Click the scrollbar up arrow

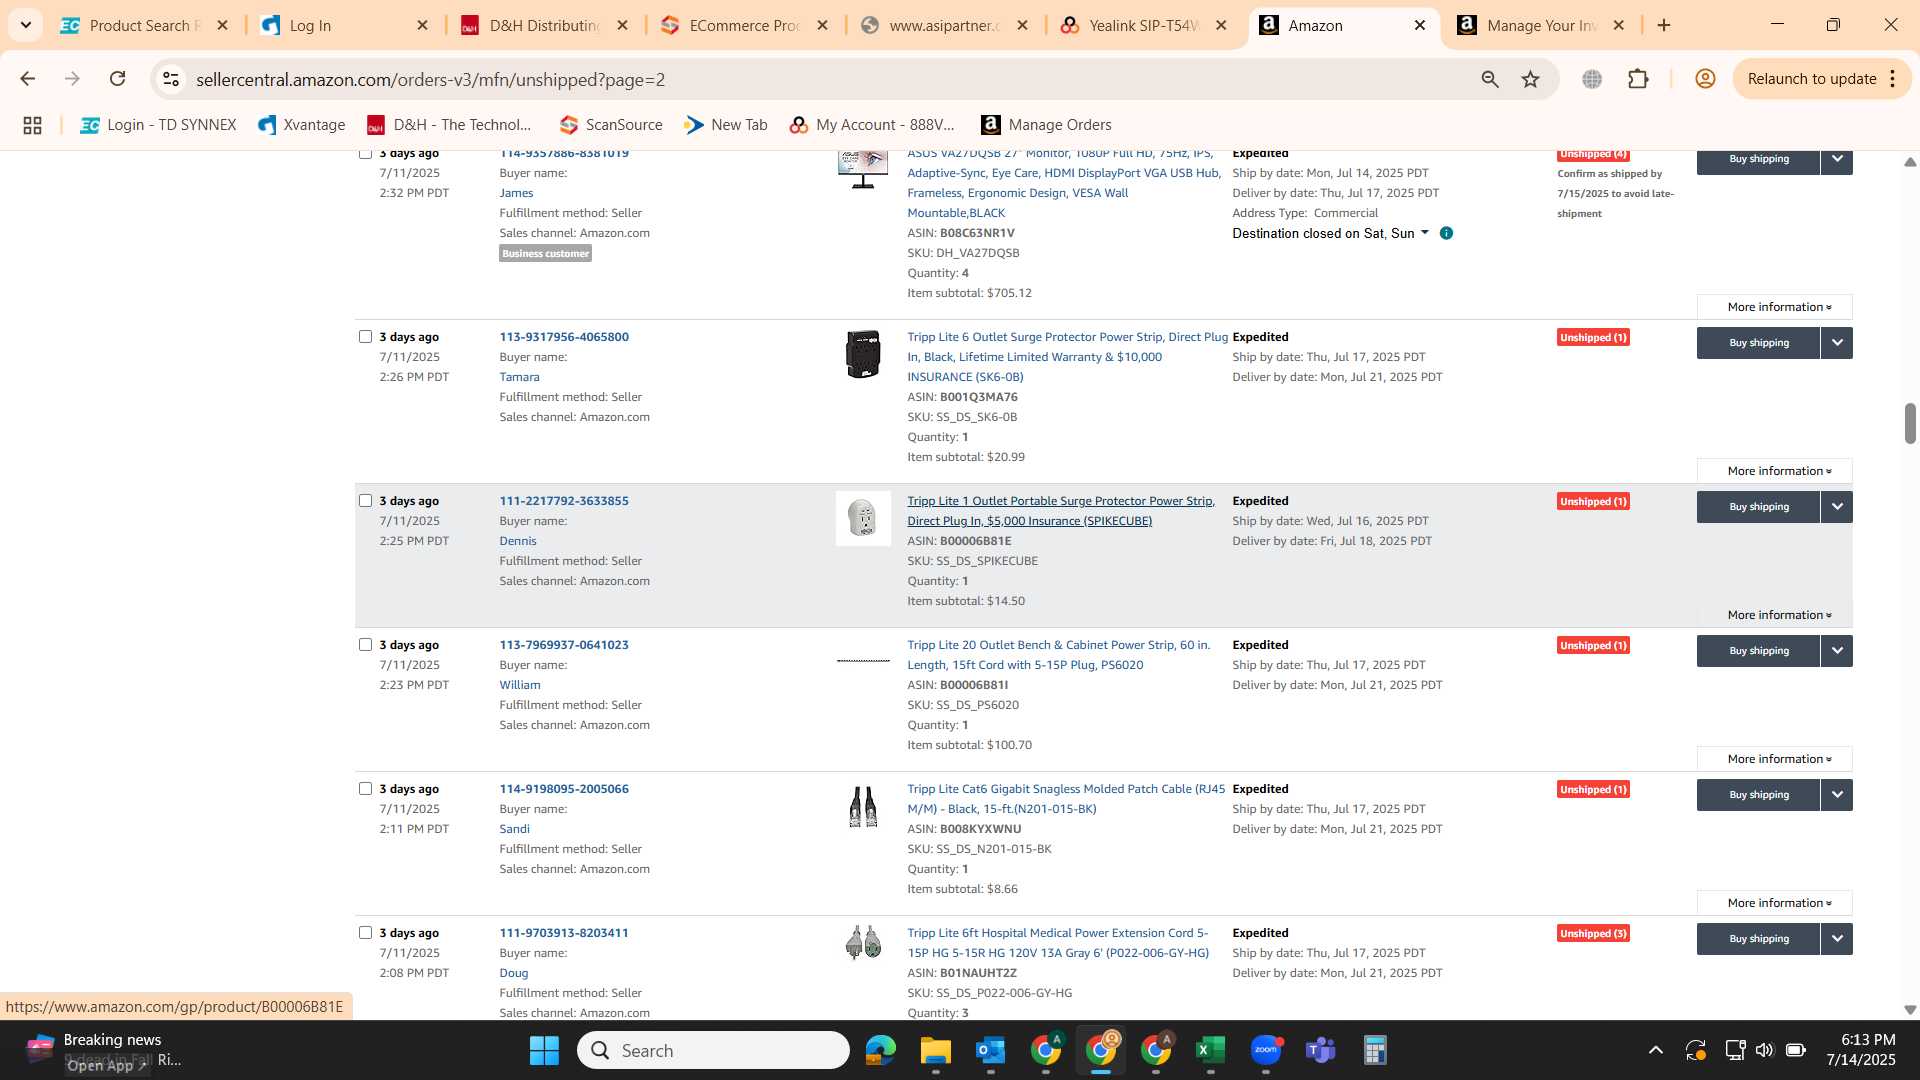point(1910,162)
